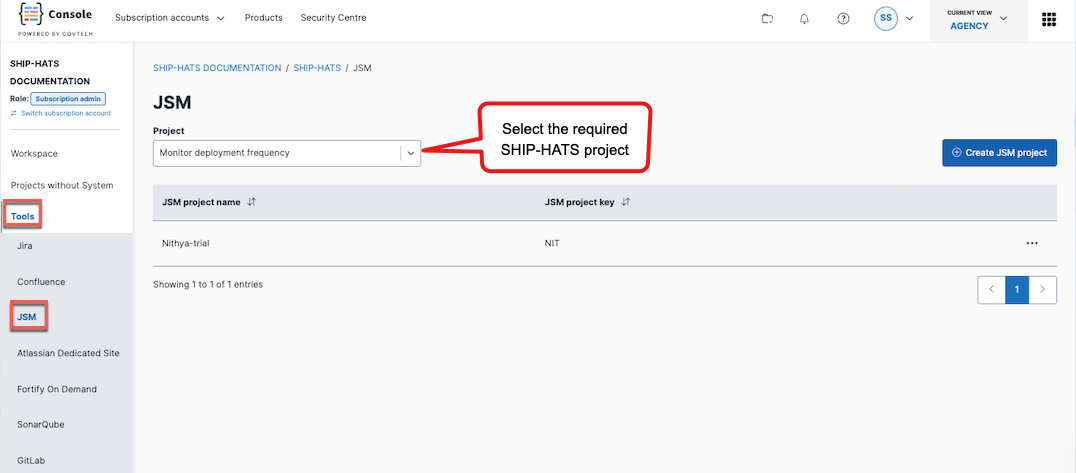Open the help question mark icon
The height and width of the screenshot is (473, 1076).
(x=843, y=19)
